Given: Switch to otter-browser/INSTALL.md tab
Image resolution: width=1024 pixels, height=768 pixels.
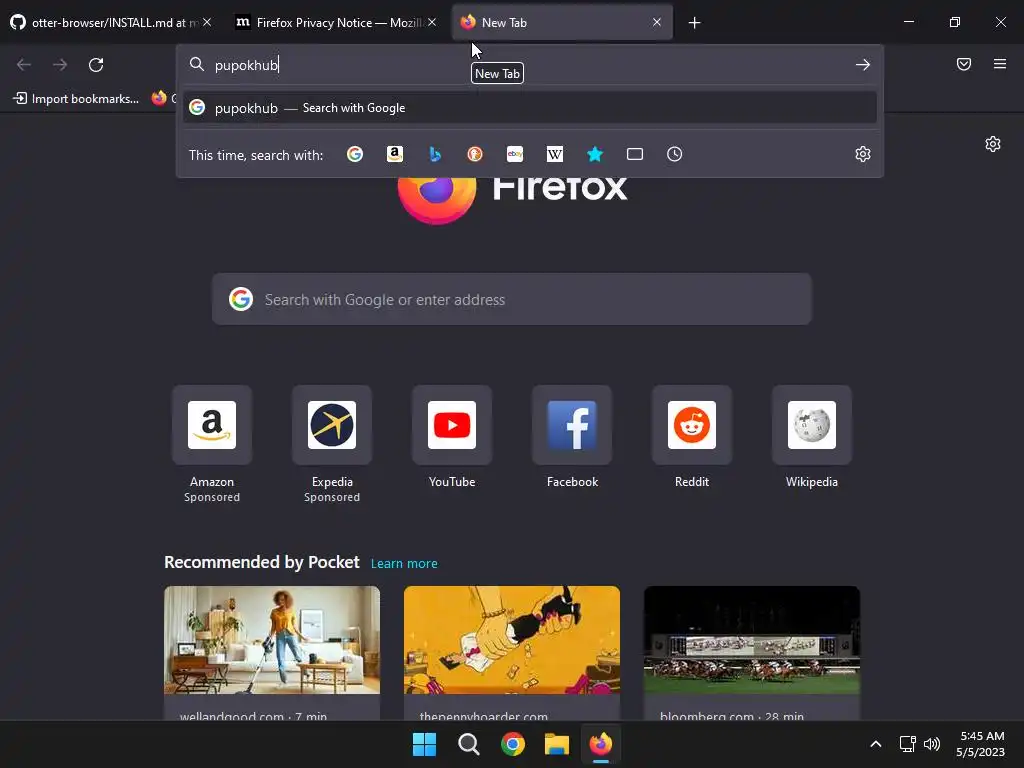Looking at the screenshot, I should coord(112,22).
